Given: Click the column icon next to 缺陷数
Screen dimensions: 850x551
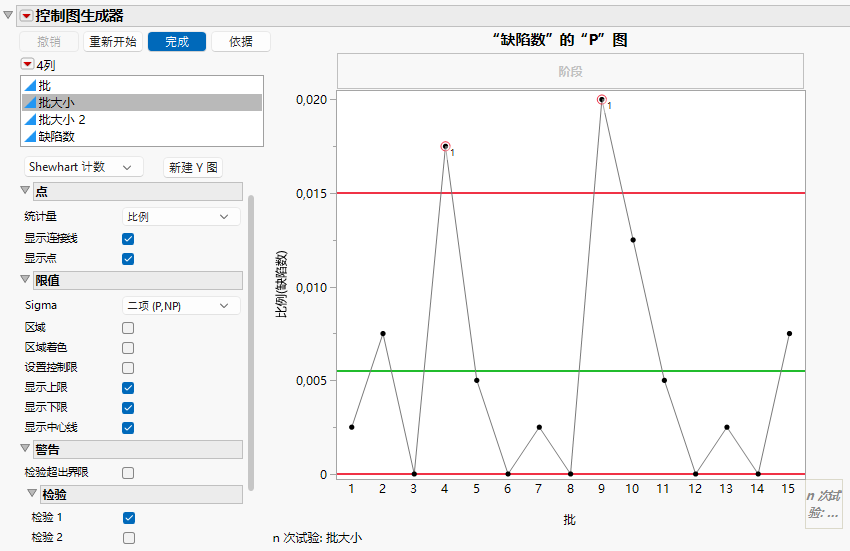Looking at the screenshot, I should tap(30, 136).
